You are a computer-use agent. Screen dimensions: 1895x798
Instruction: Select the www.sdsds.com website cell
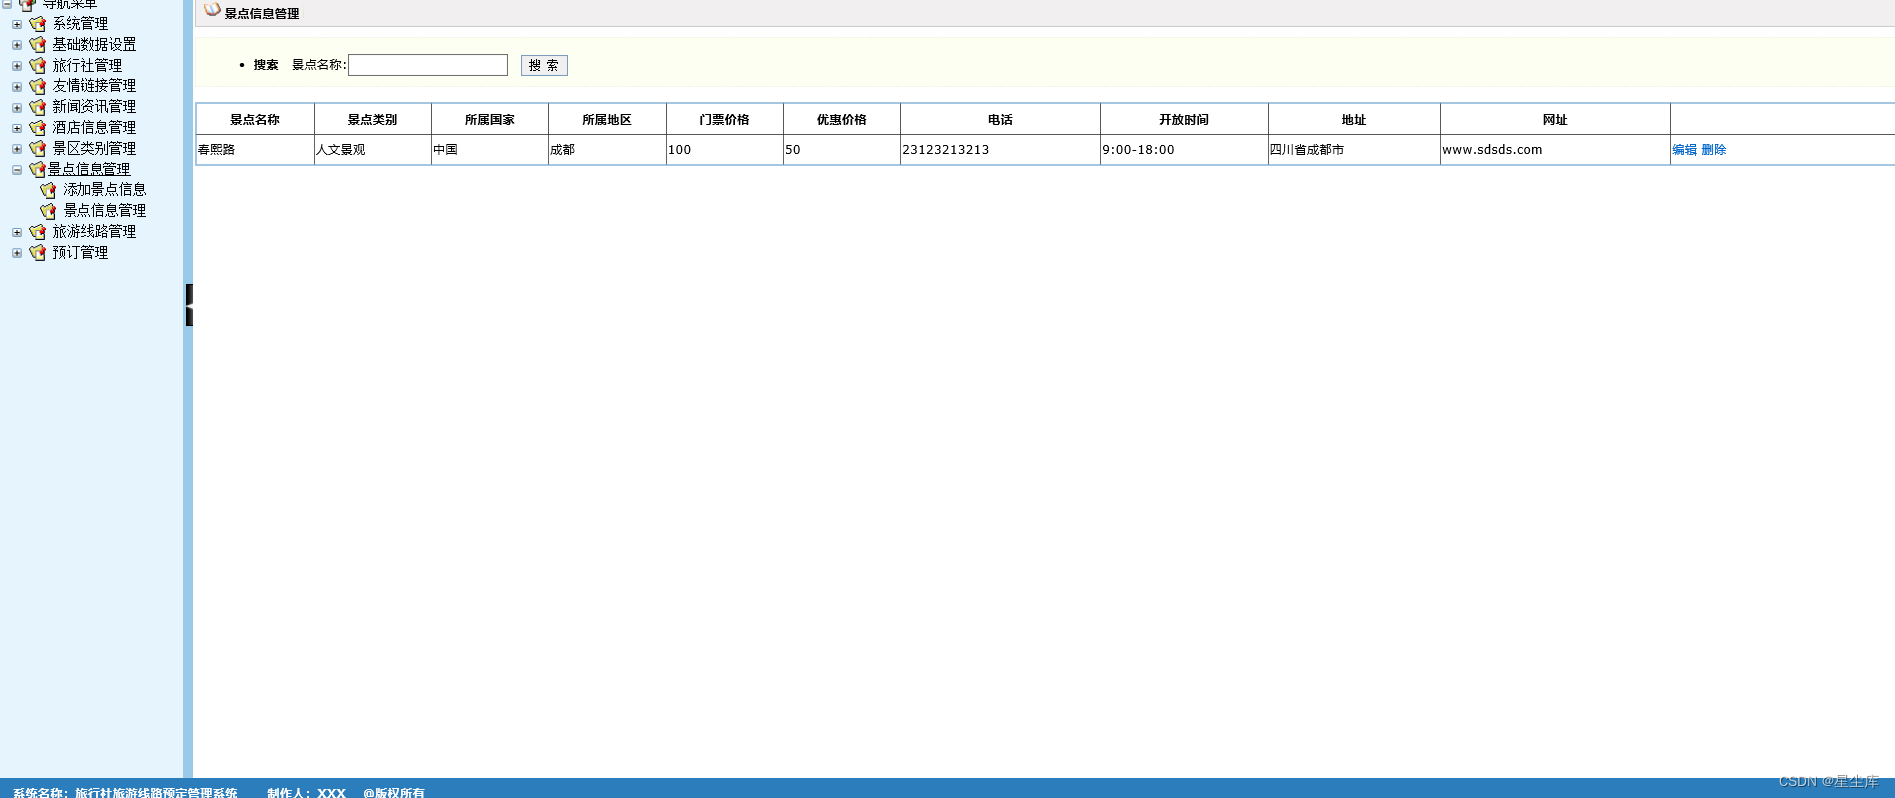point(1555,150)
